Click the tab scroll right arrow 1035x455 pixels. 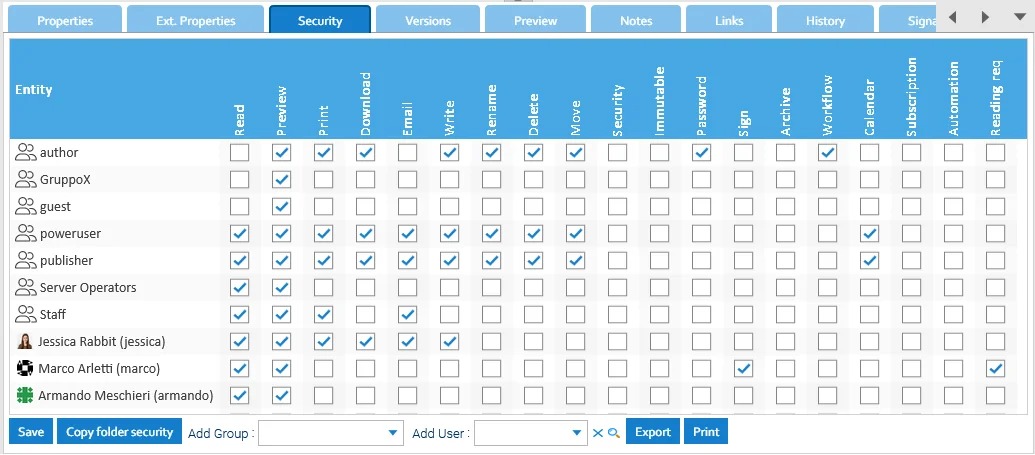click(985, 18)
